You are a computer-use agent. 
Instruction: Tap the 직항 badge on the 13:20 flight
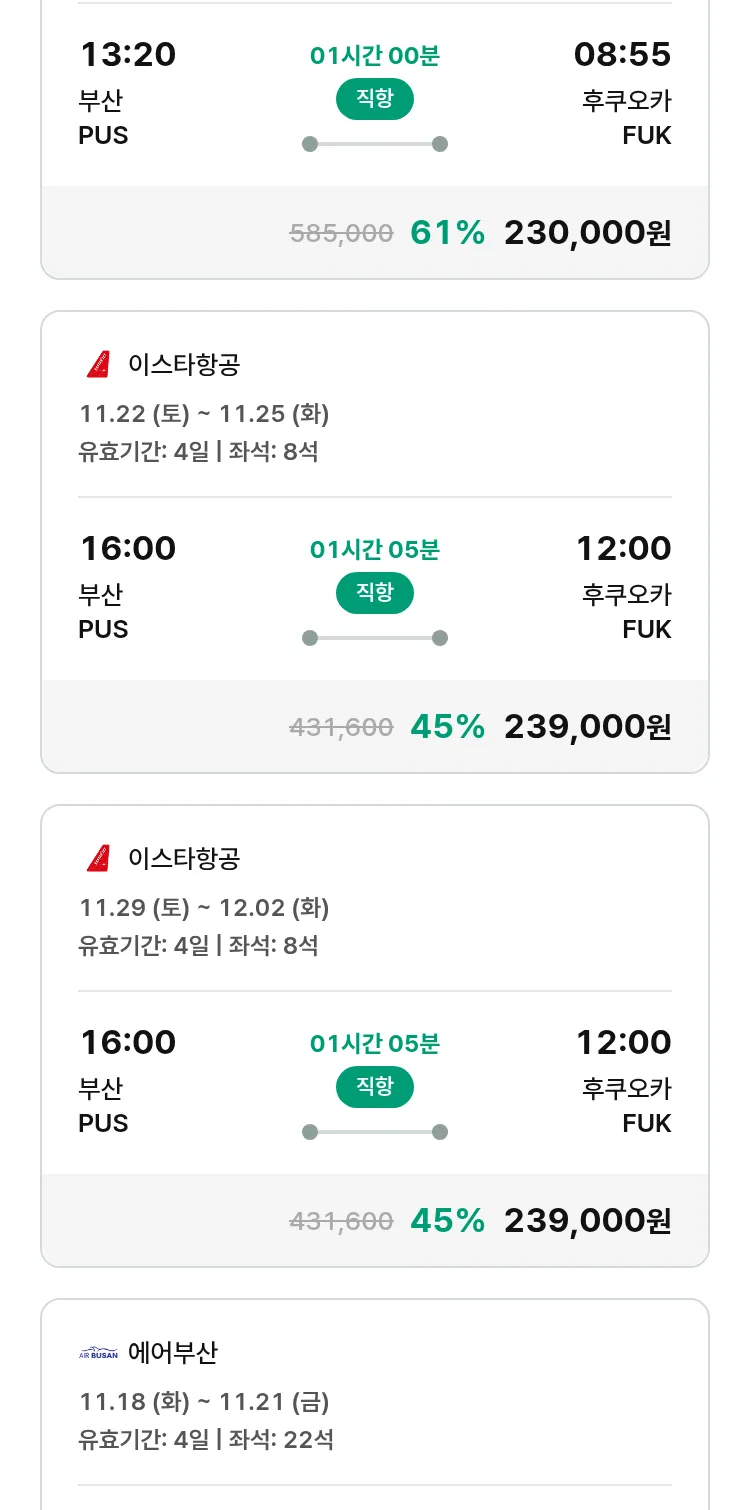374,99
